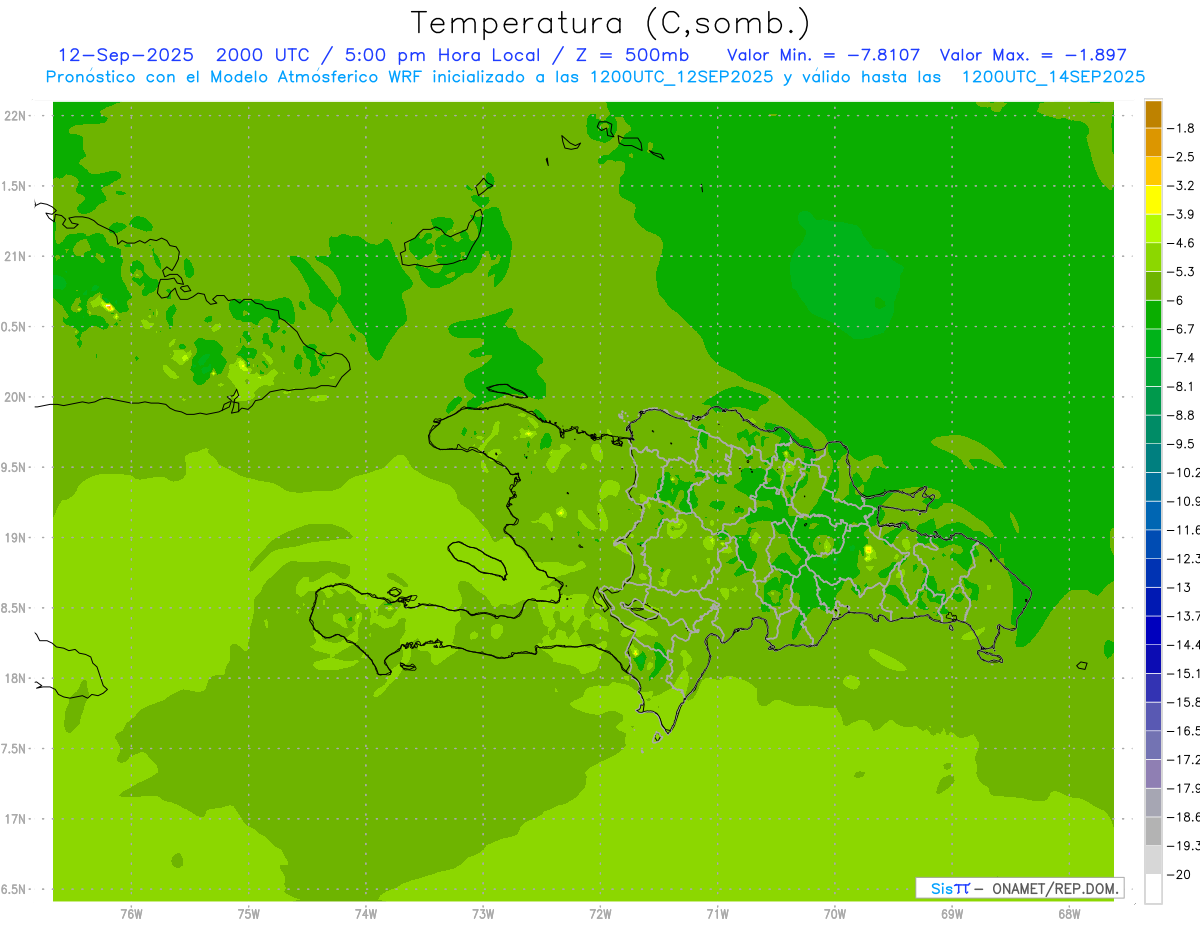Click the "-7.4" colorbar label
The height and width of the screenshot is (927, 1200).
[x=1182, y=358]
